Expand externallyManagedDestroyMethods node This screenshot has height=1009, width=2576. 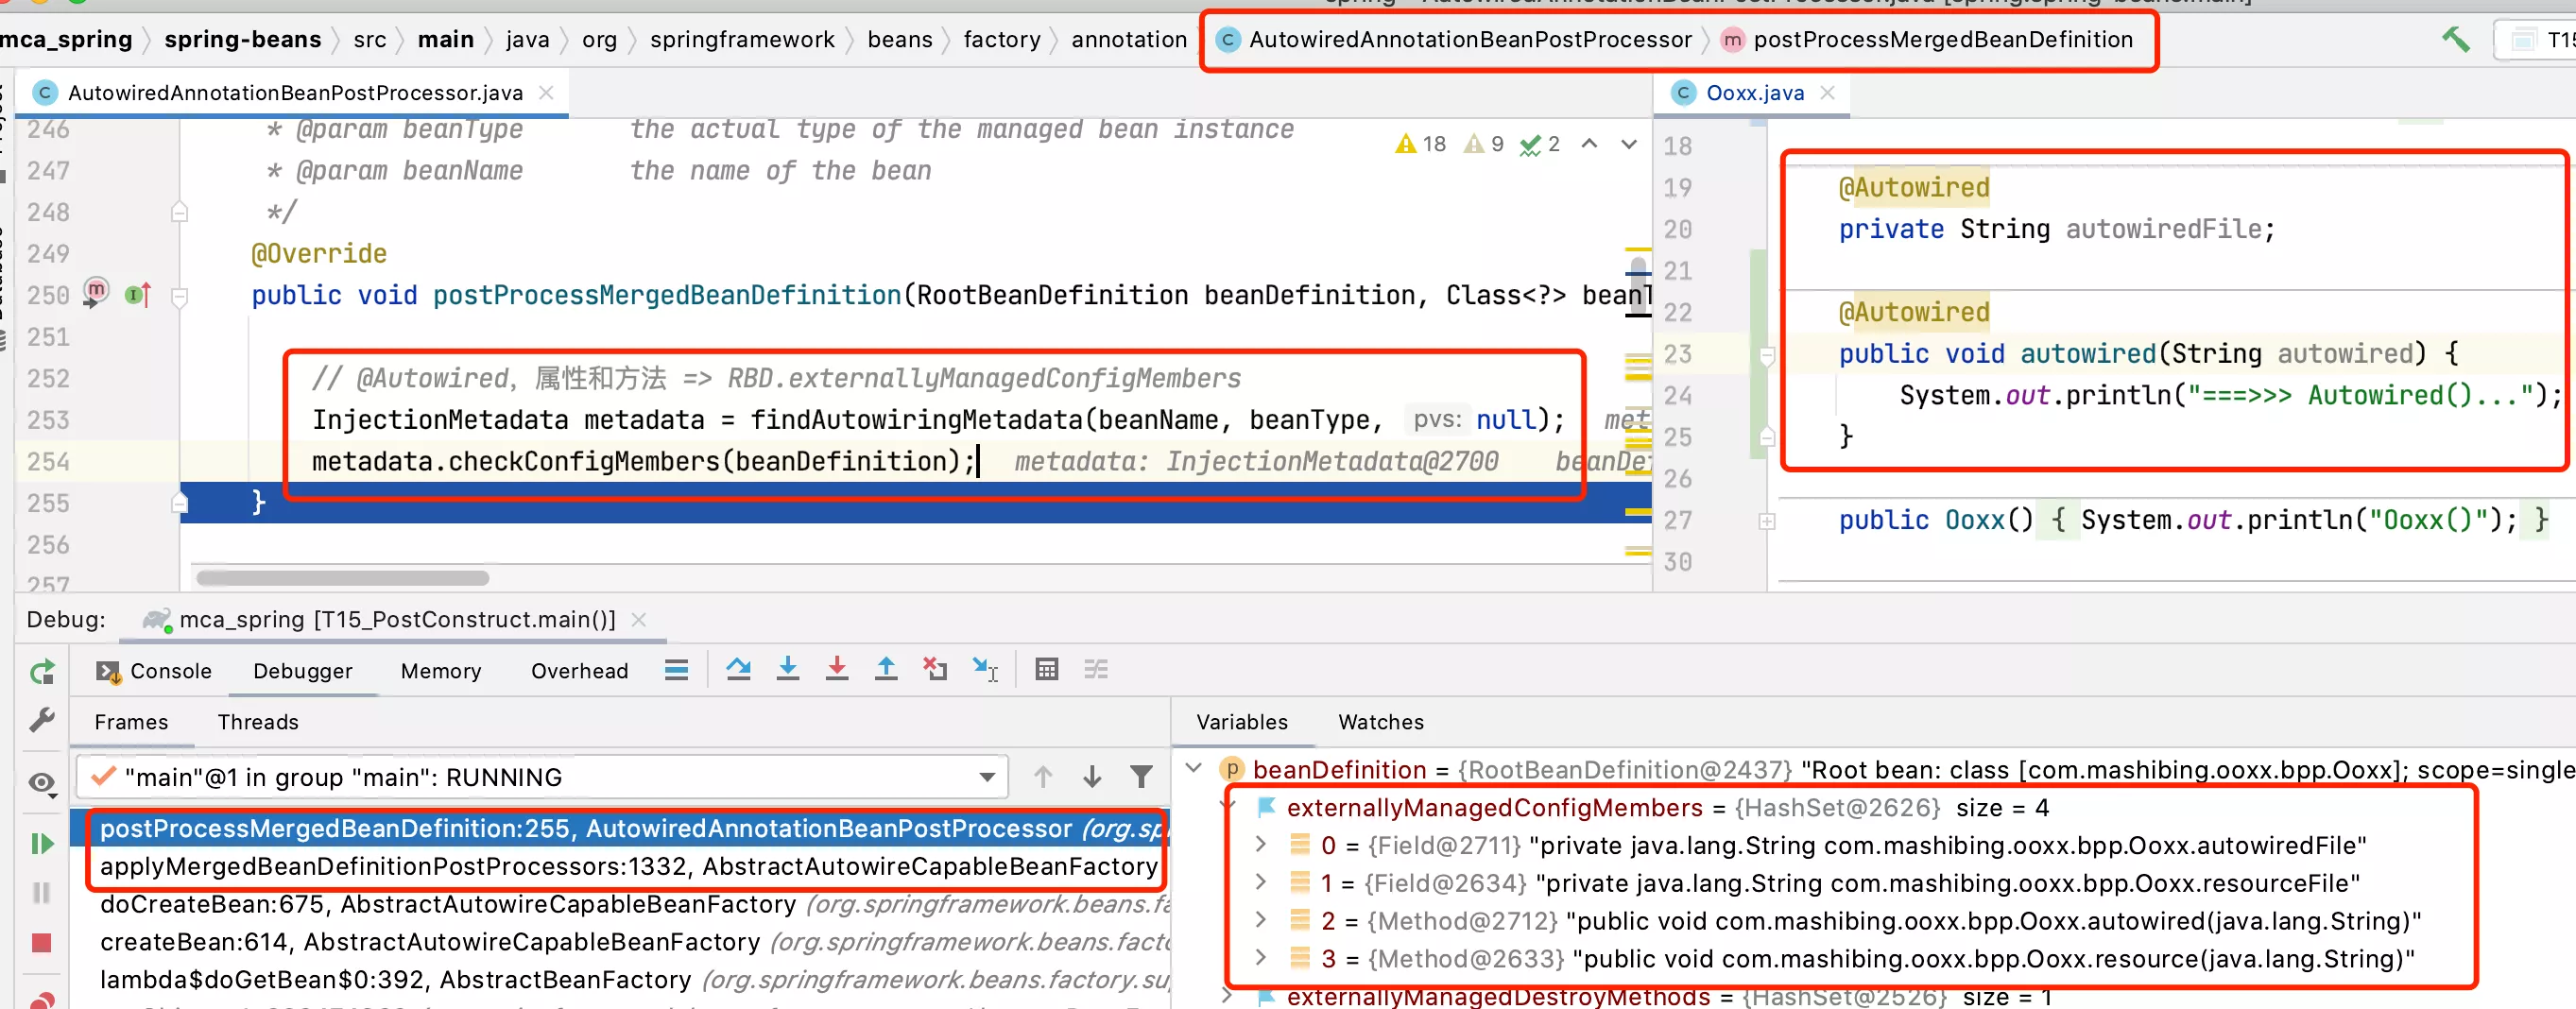1228,996
